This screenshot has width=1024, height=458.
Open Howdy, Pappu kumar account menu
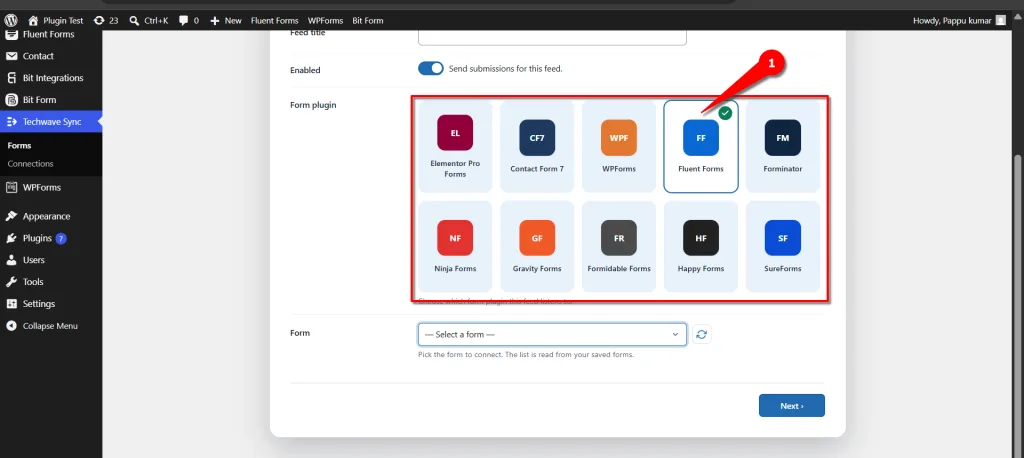pos(959,20)
